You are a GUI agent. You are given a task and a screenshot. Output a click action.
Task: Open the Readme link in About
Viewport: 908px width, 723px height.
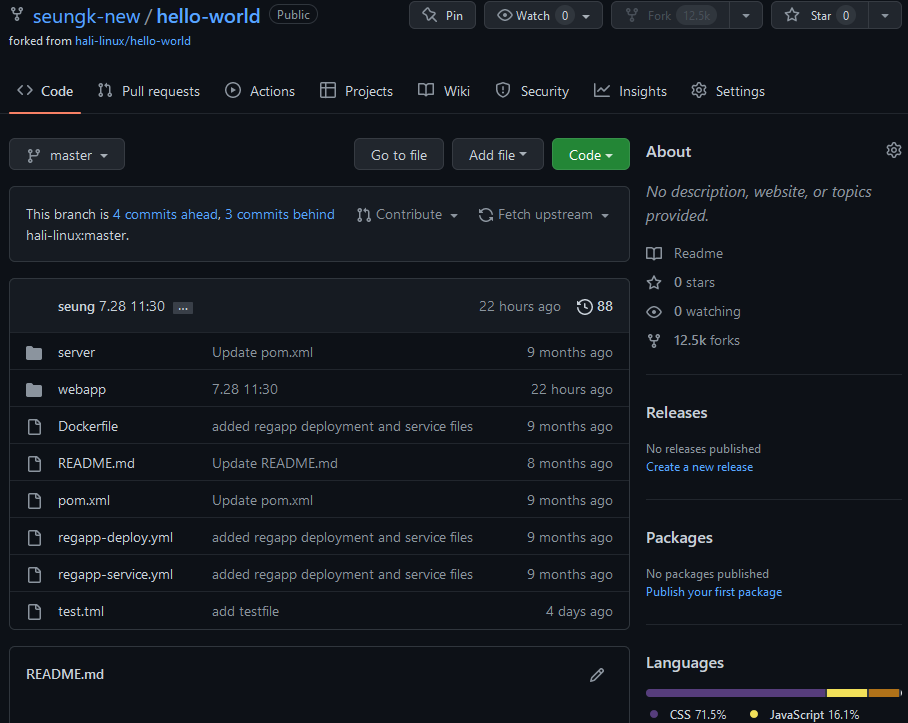click(698, 253)
